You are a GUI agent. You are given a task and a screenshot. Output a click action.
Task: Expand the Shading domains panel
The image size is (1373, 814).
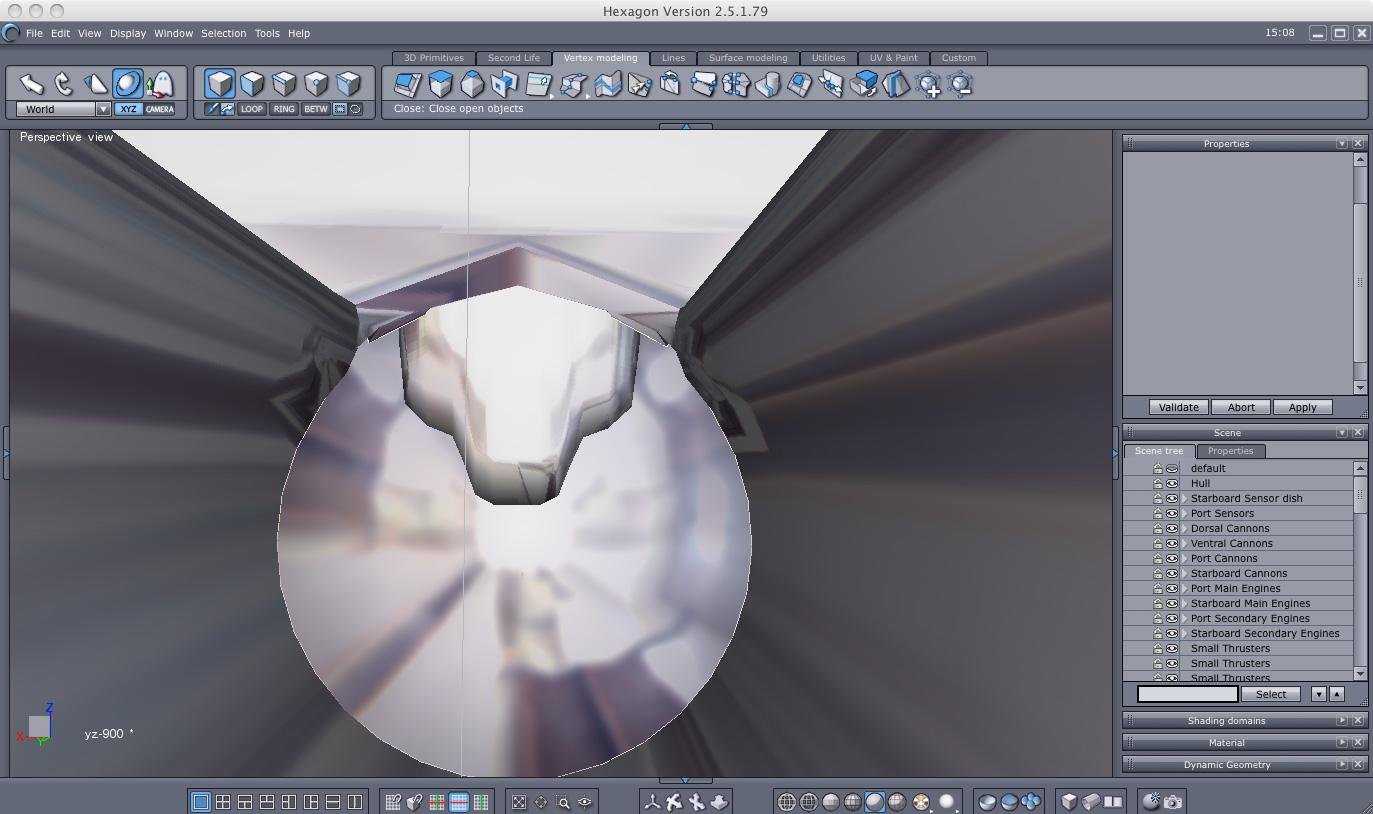point(1342,720)
